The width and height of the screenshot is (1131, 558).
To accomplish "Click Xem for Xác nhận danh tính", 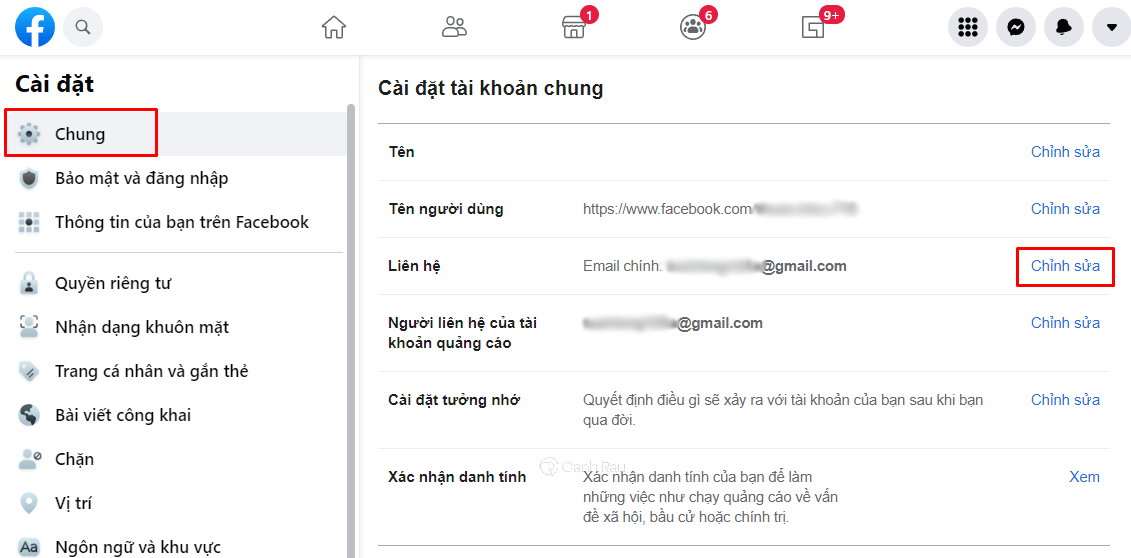I will click(1084, 477).
